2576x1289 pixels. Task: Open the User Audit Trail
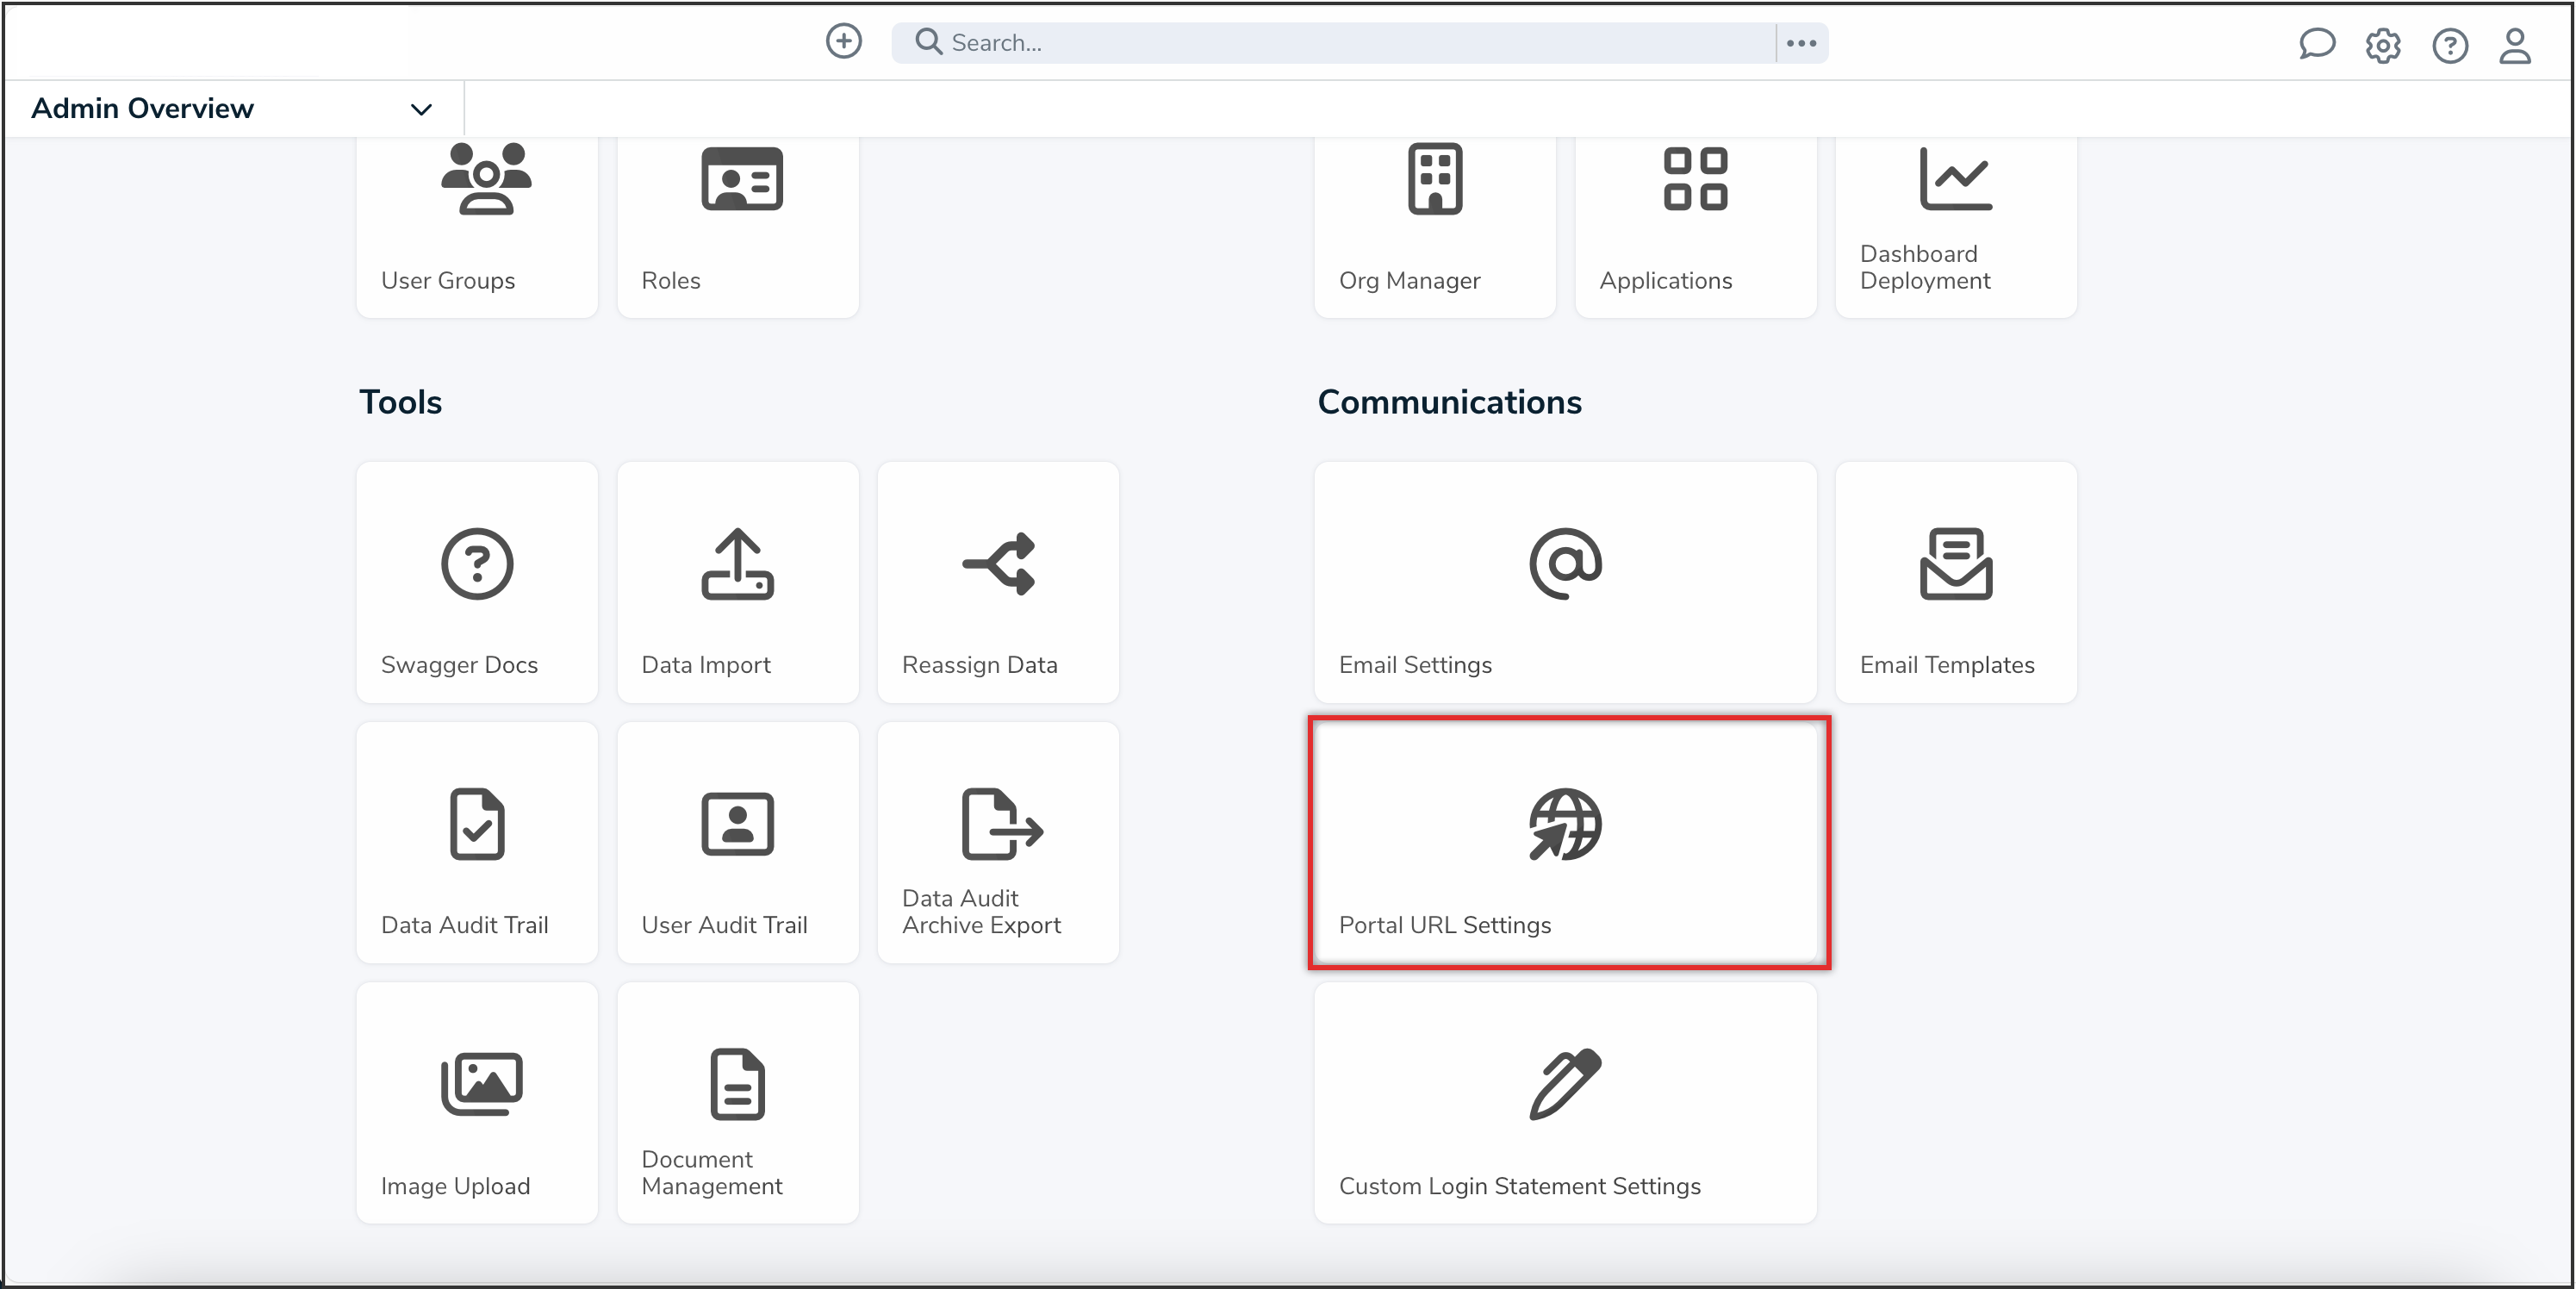[737, 843]
